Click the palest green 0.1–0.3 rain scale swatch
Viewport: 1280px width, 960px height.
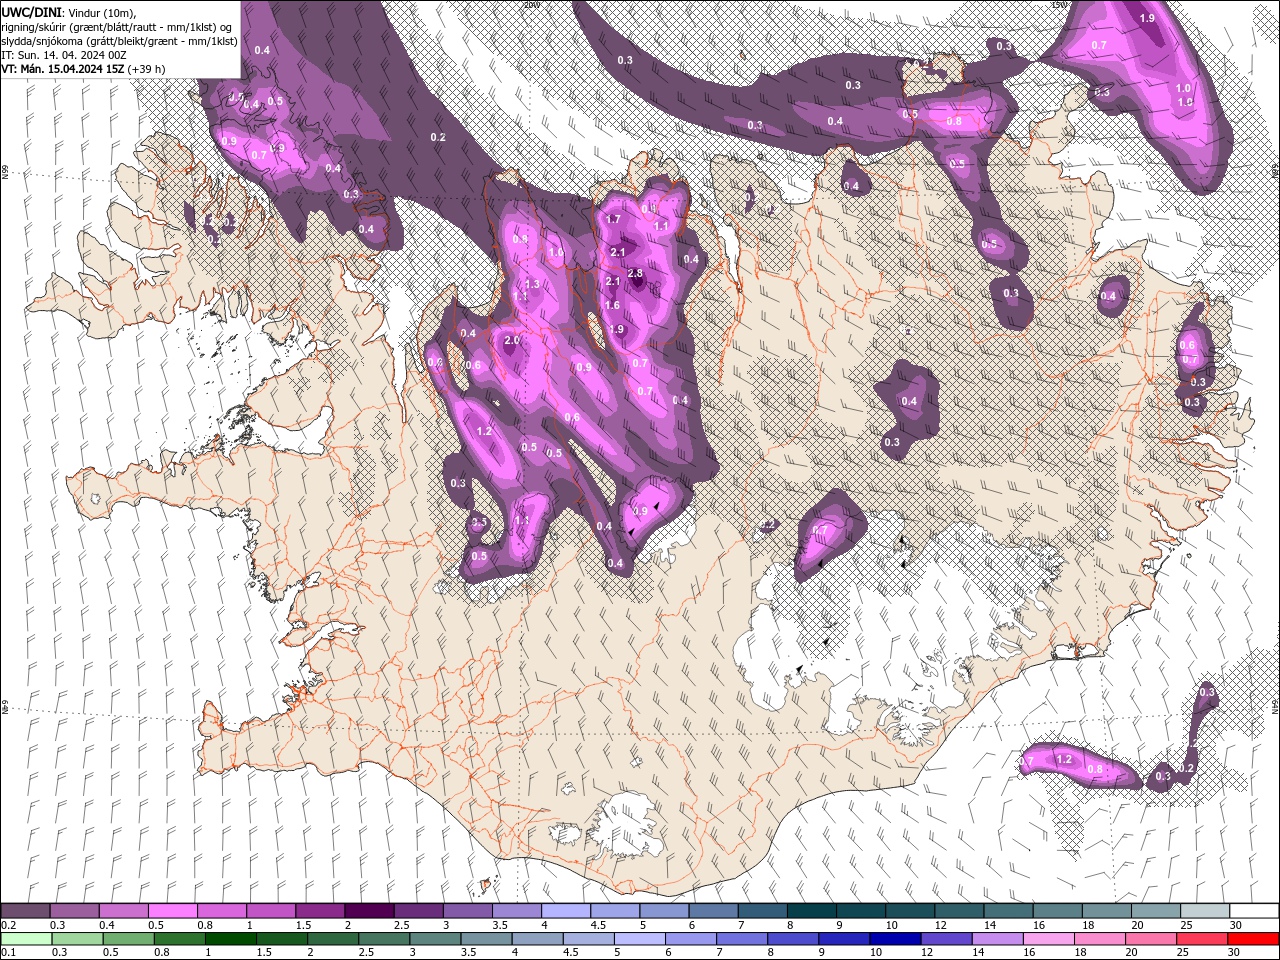26,939
